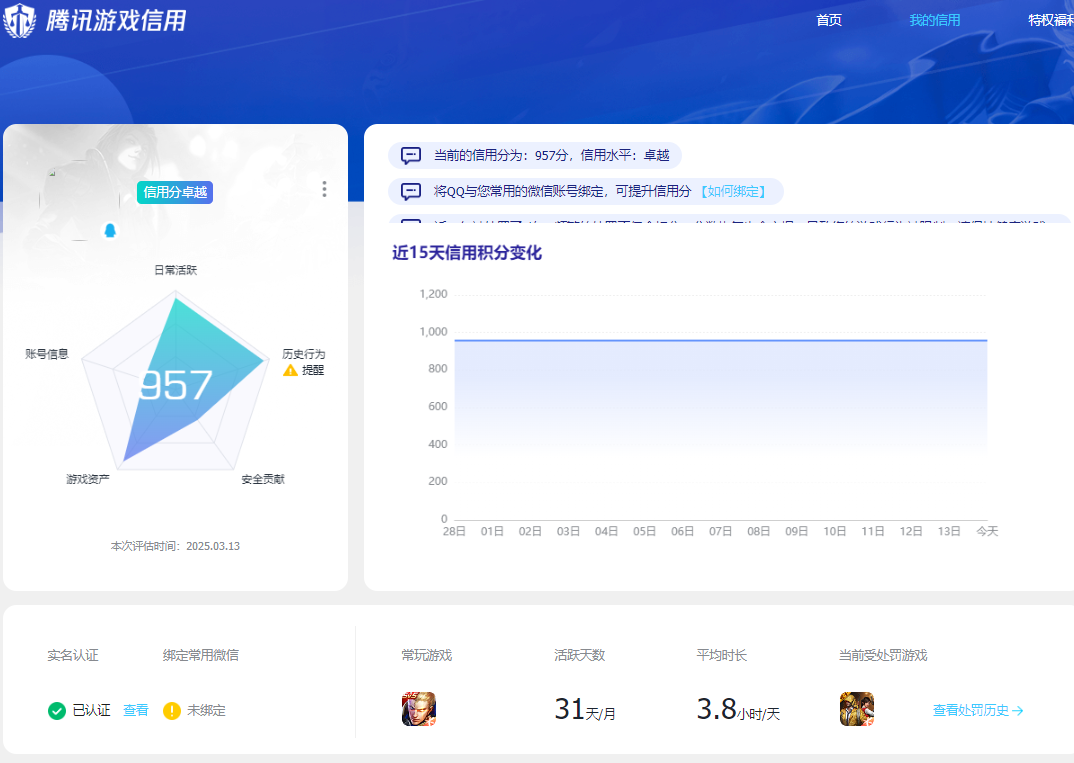The height and width of the screenshot is (763, 1074).
Task: Click the 600 value on the chart axis
Action: click(438, 406)
